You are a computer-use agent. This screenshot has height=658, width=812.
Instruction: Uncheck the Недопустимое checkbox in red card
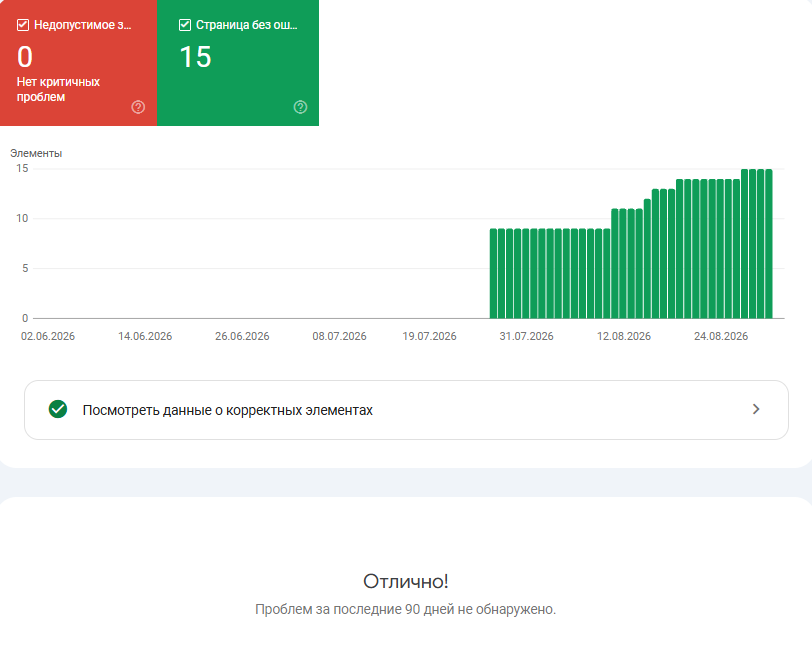[x=23, y=25]
